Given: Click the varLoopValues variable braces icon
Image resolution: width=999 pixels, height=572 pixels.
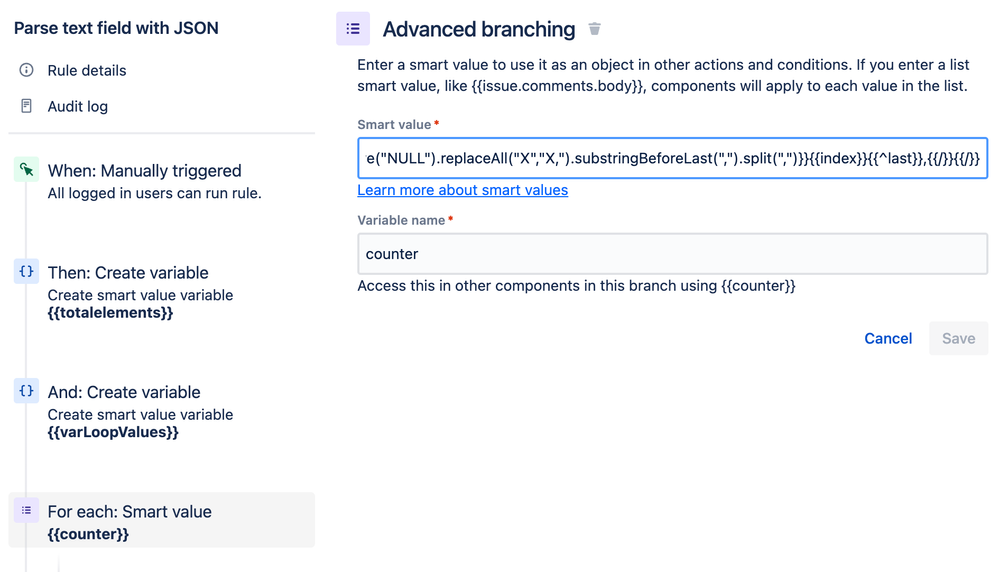Looking at the screenshot, I should [27, 391].
